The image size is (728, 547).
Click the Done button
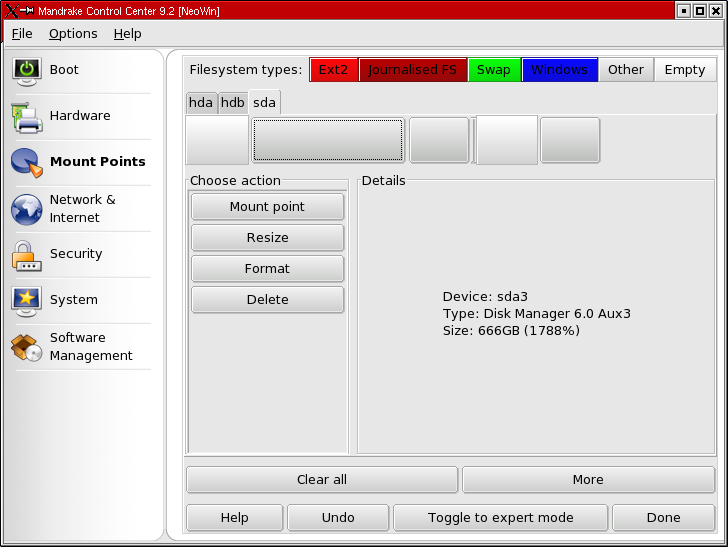tap(663, 518)
